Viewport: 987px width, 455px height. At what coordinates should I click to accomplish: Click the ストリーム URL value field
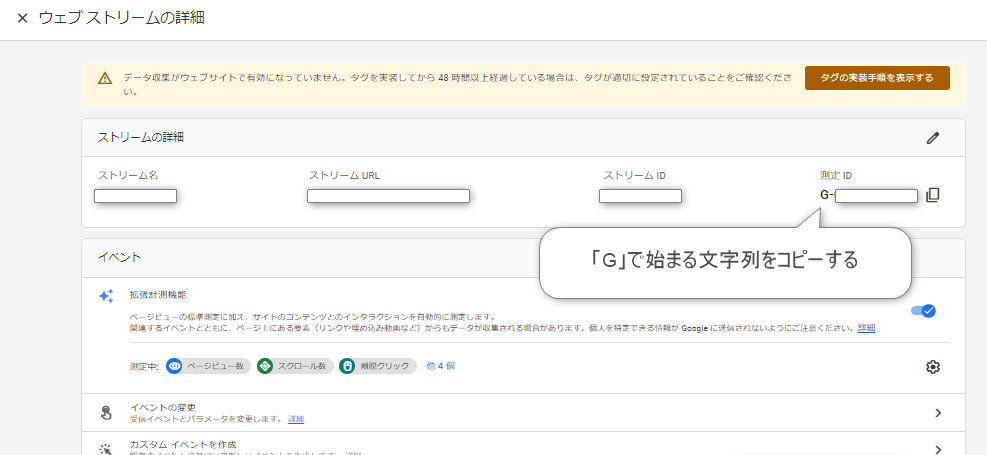[x=388, y=196]
